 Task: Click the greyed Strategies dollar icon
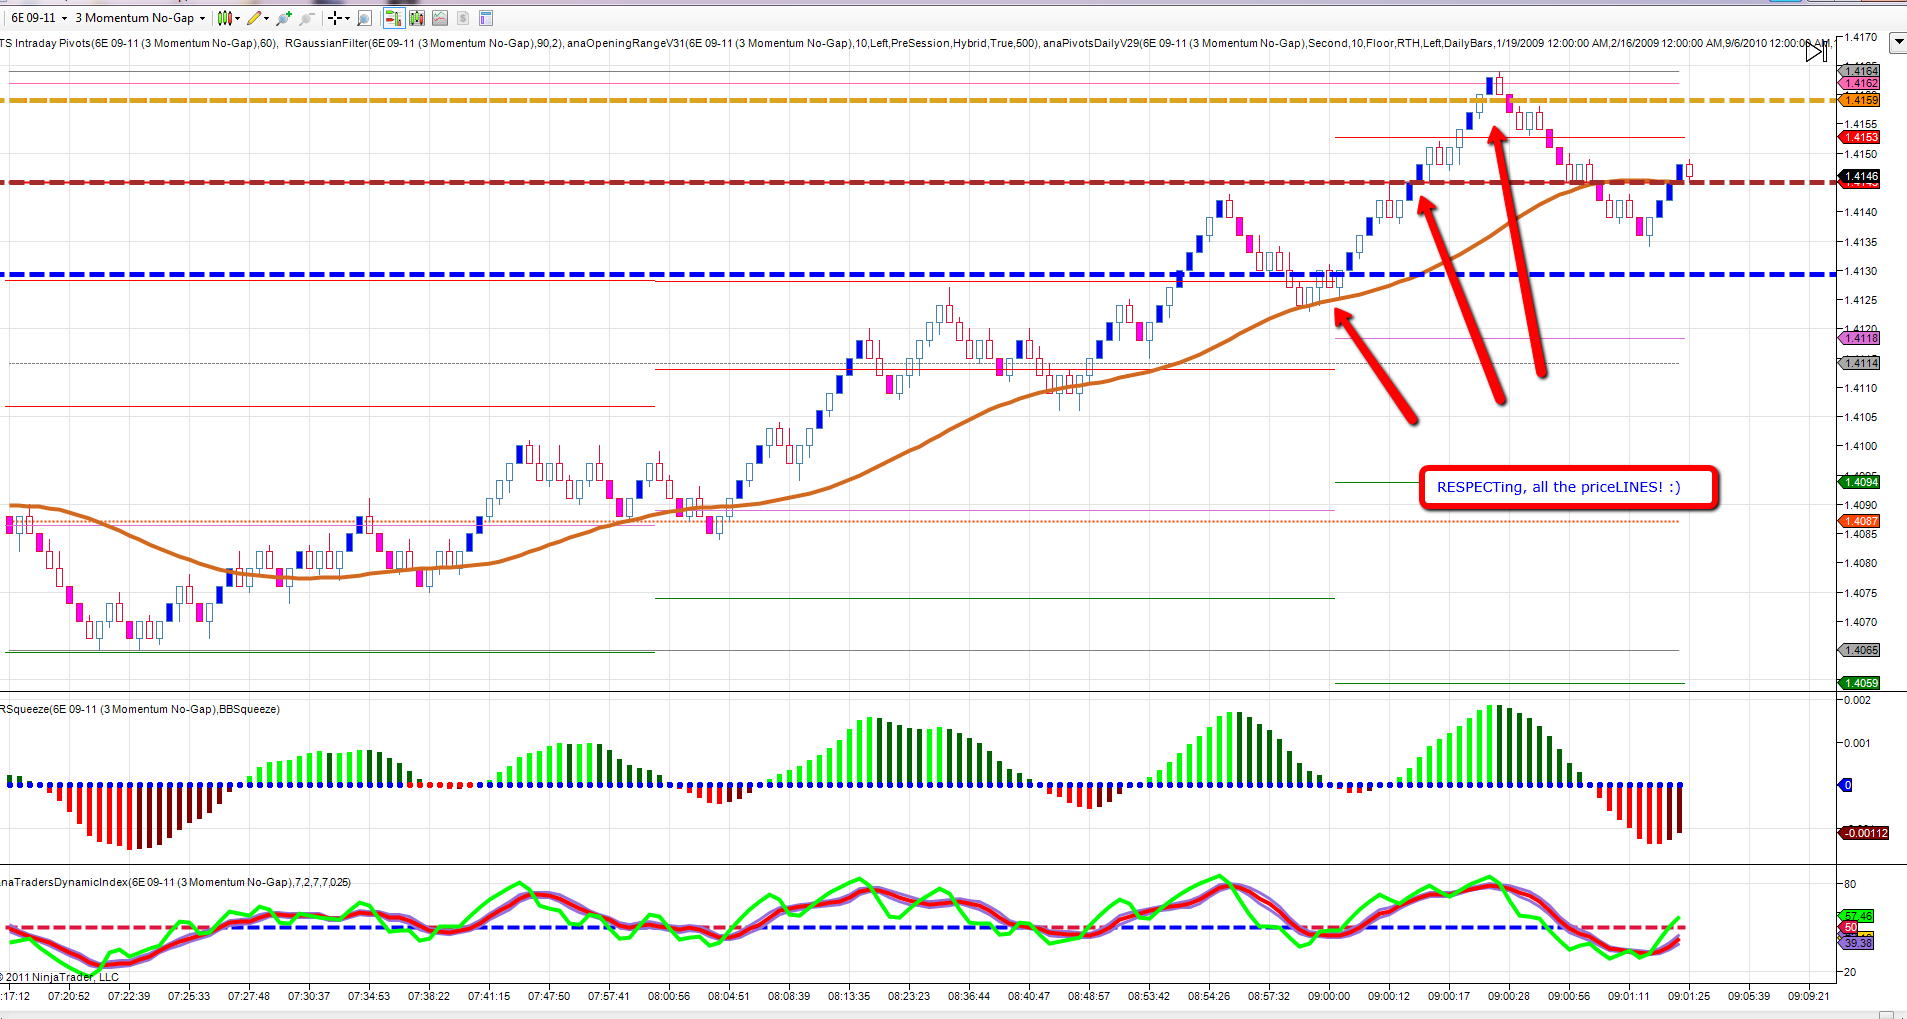463,18
